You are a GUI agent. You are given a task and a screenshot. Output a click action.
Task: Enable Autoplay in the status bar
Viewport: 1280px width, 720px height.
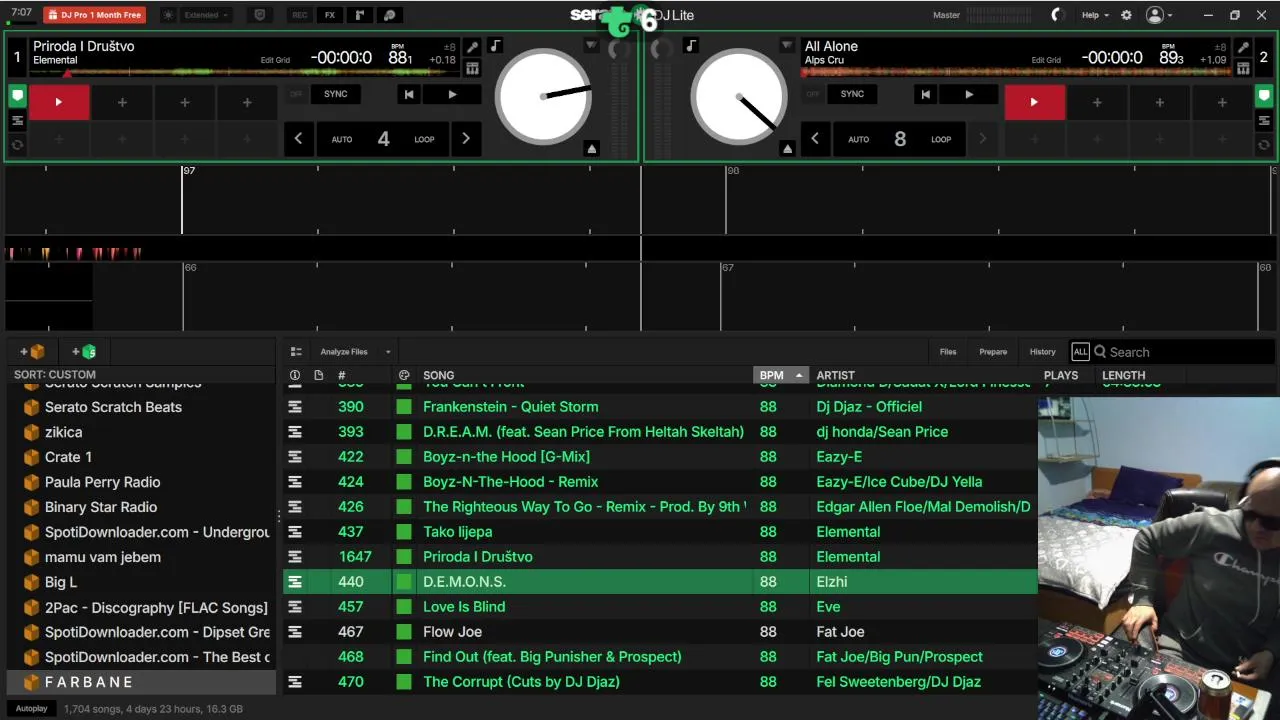31,708
